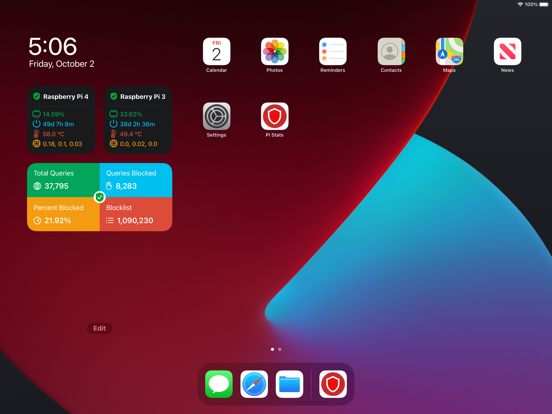
Task: Tap the 49.4 °C temperature reading
Action: (x=131, y=134)
